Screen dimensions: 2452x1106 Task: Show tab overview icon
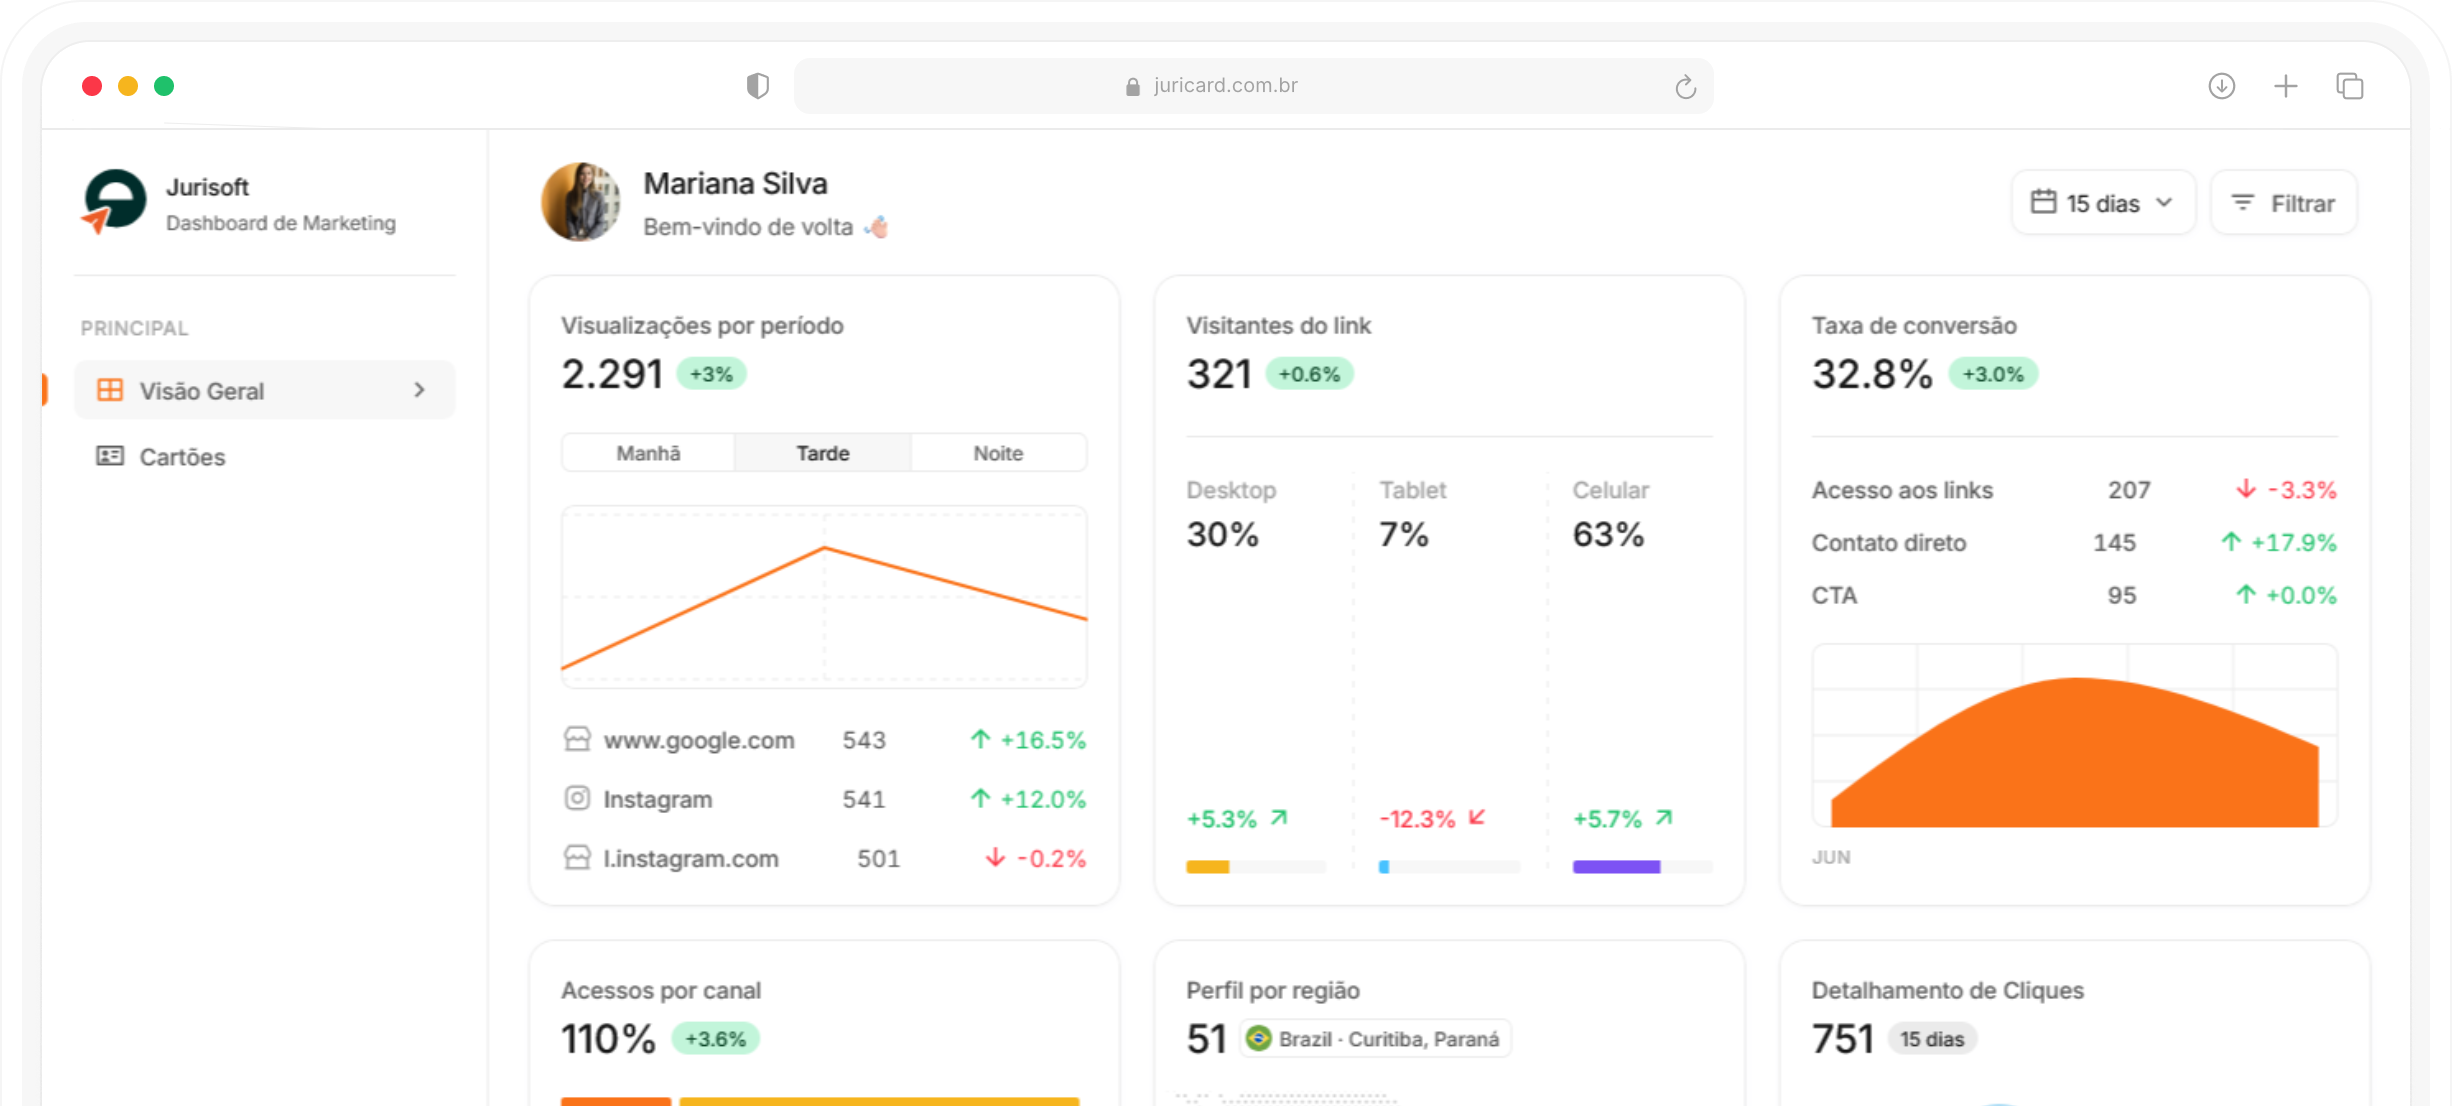[2350, 86]
